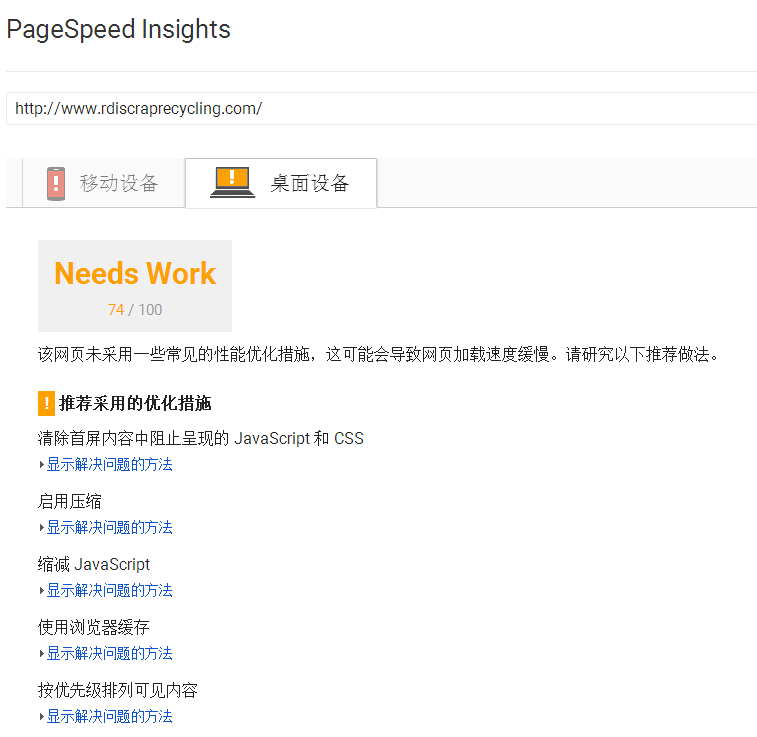Click the summary sentence starting 该网页未采用
The height and width of the screenshot is (737, 757).
tap(379, 354)
